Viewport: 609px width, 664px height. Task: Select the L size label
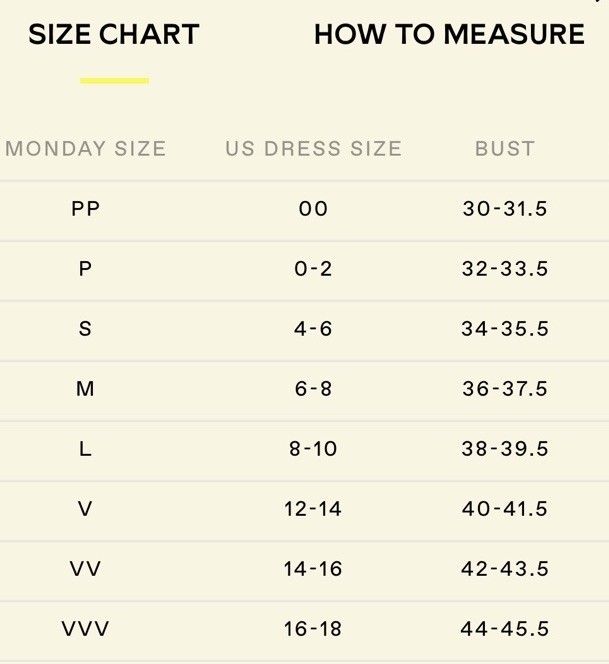click(85, 449)
